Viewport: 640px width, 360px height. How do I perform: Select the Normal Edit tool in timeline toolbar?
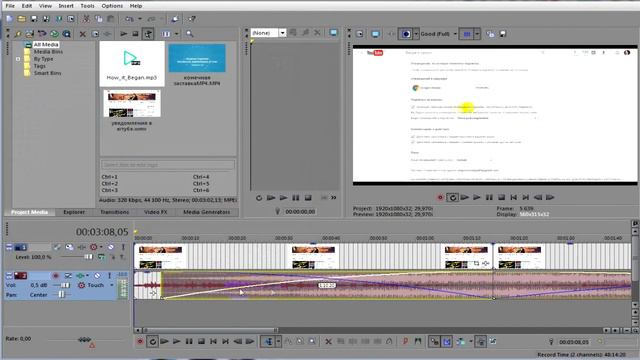(x=268, y=342)
